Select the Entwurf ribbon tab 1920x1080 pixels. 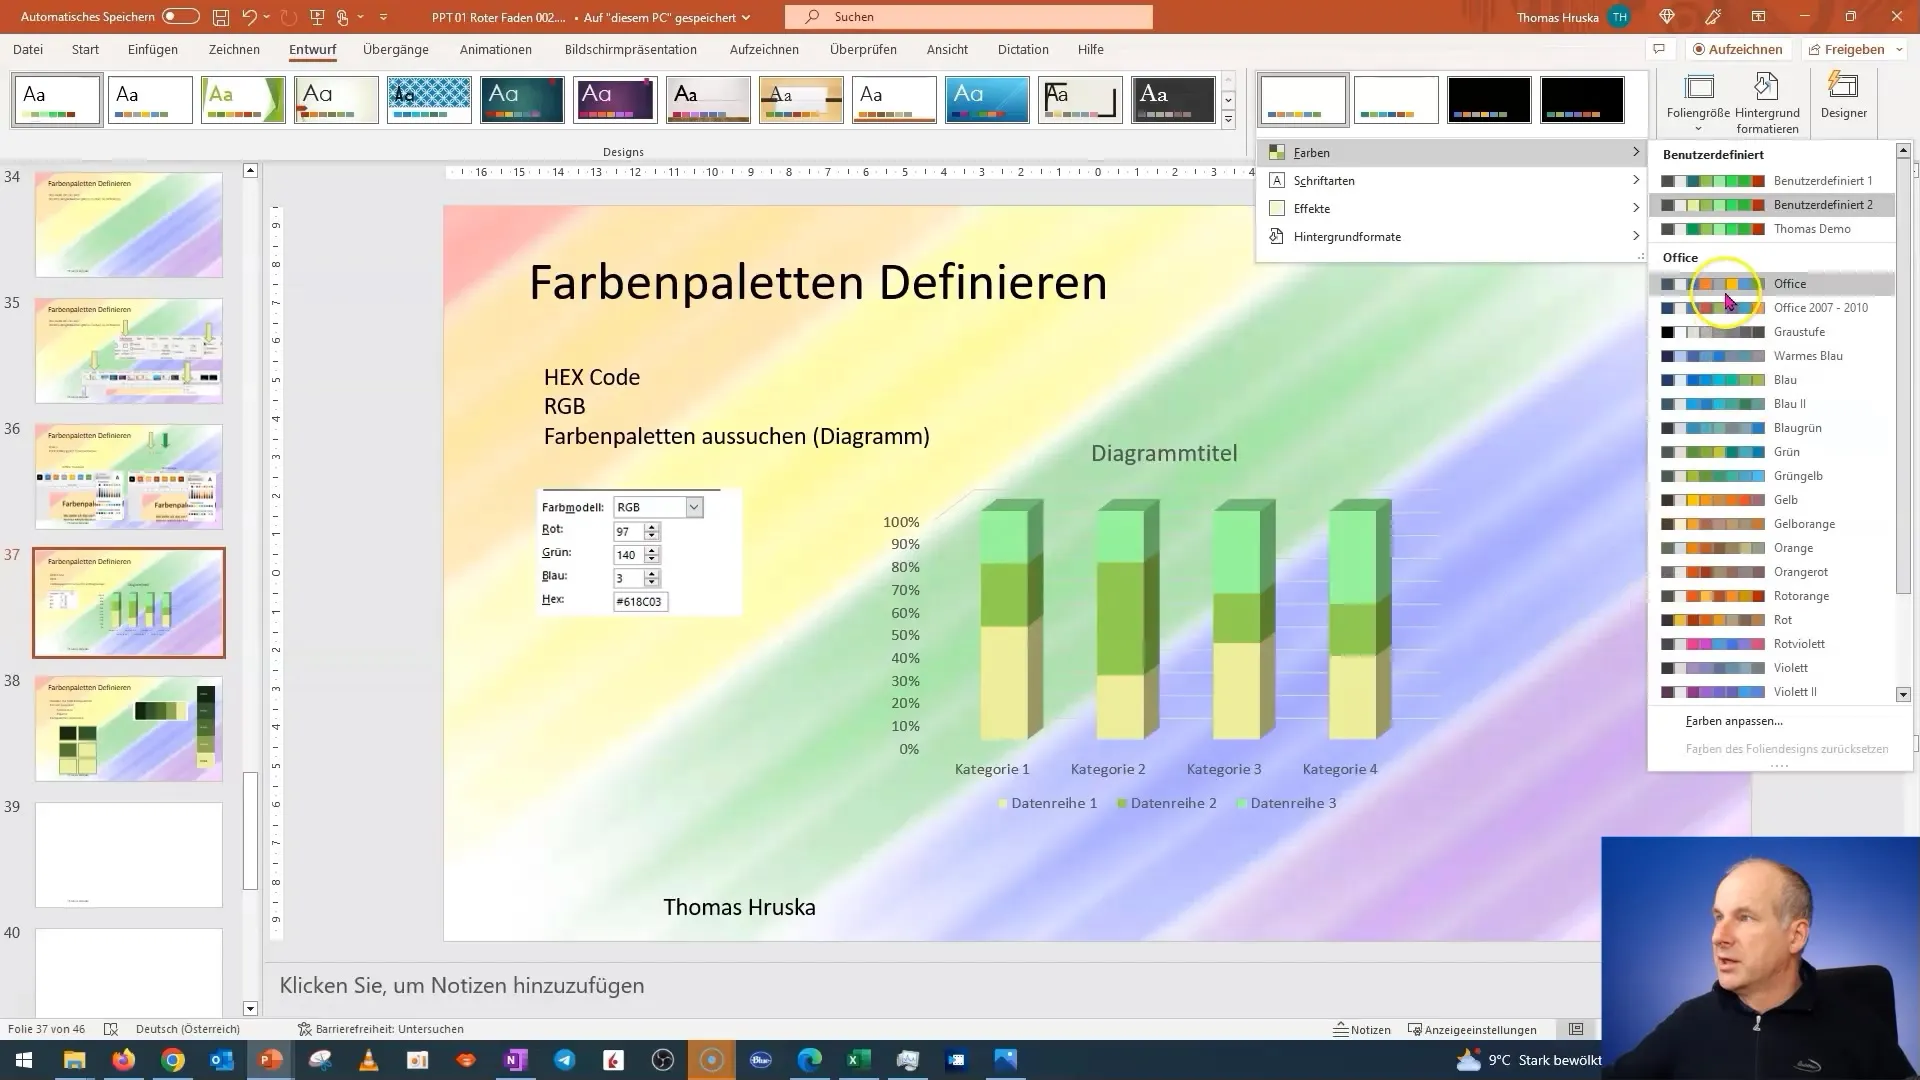pyautogui.click(x=313, y=49)
